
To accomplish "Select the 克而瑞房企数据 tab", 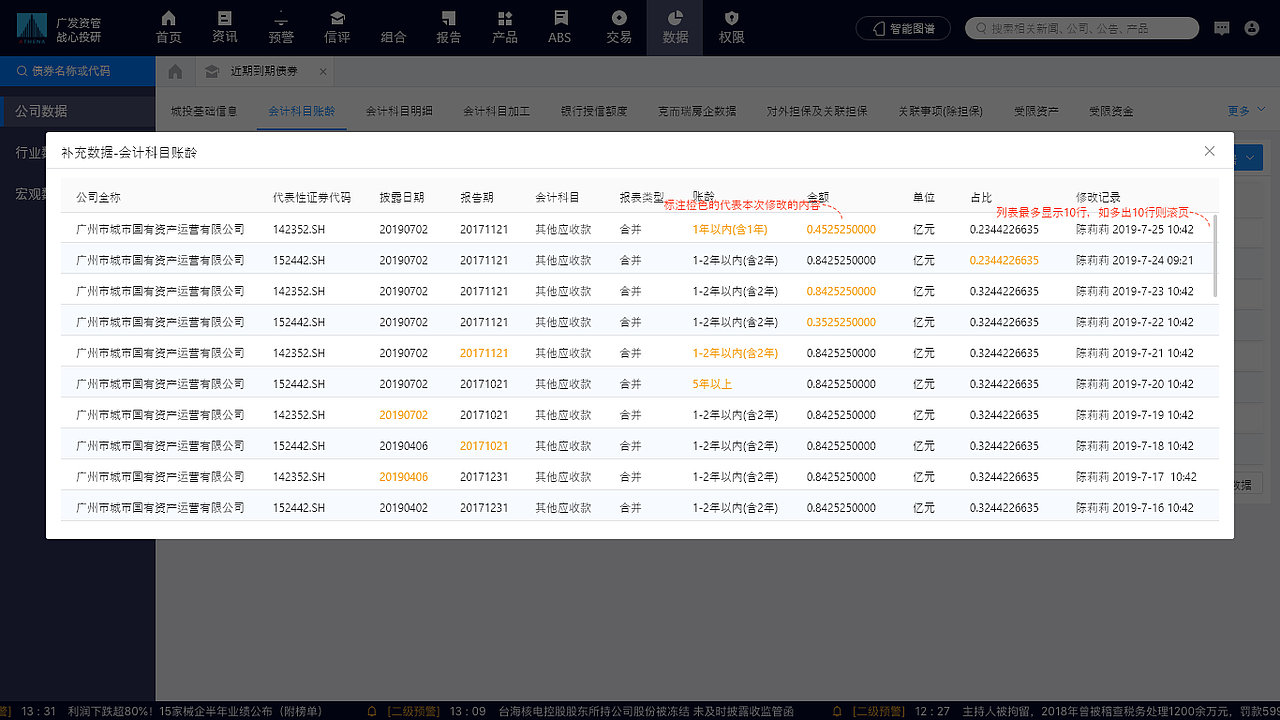I will pyautogui.click(x=697, y=111).
